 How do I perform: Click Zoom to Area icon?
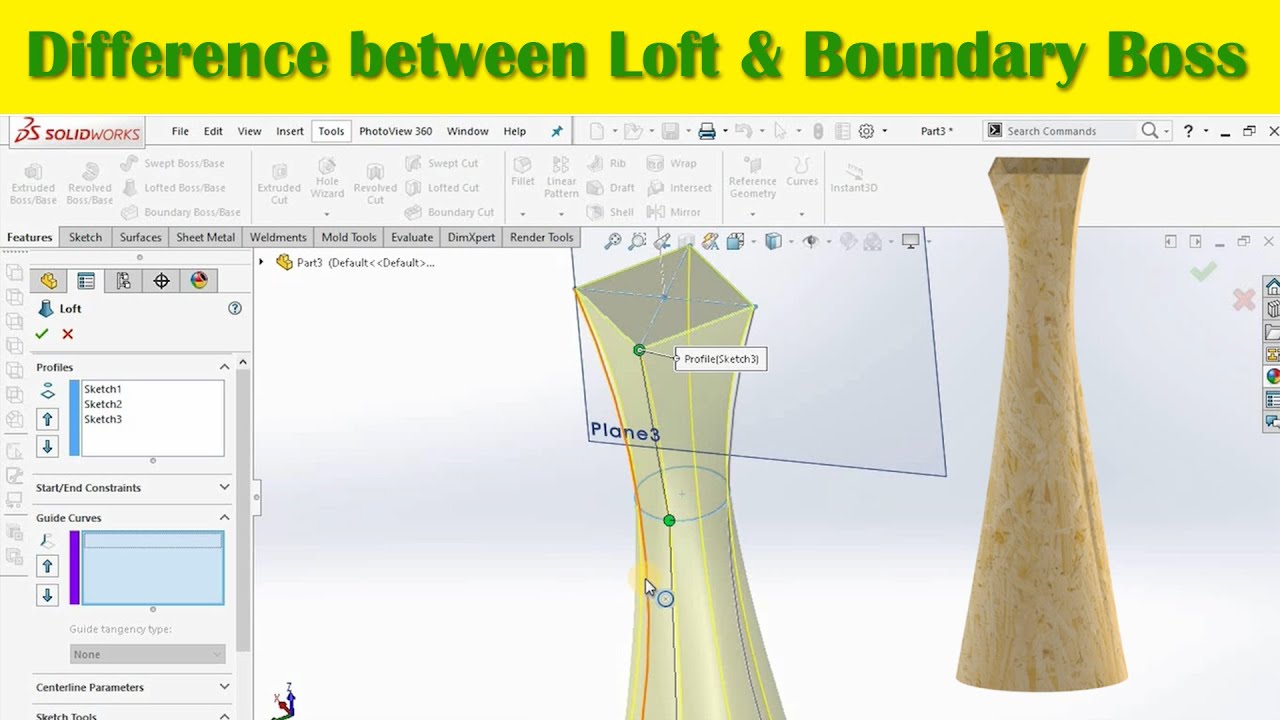[637, 241]
